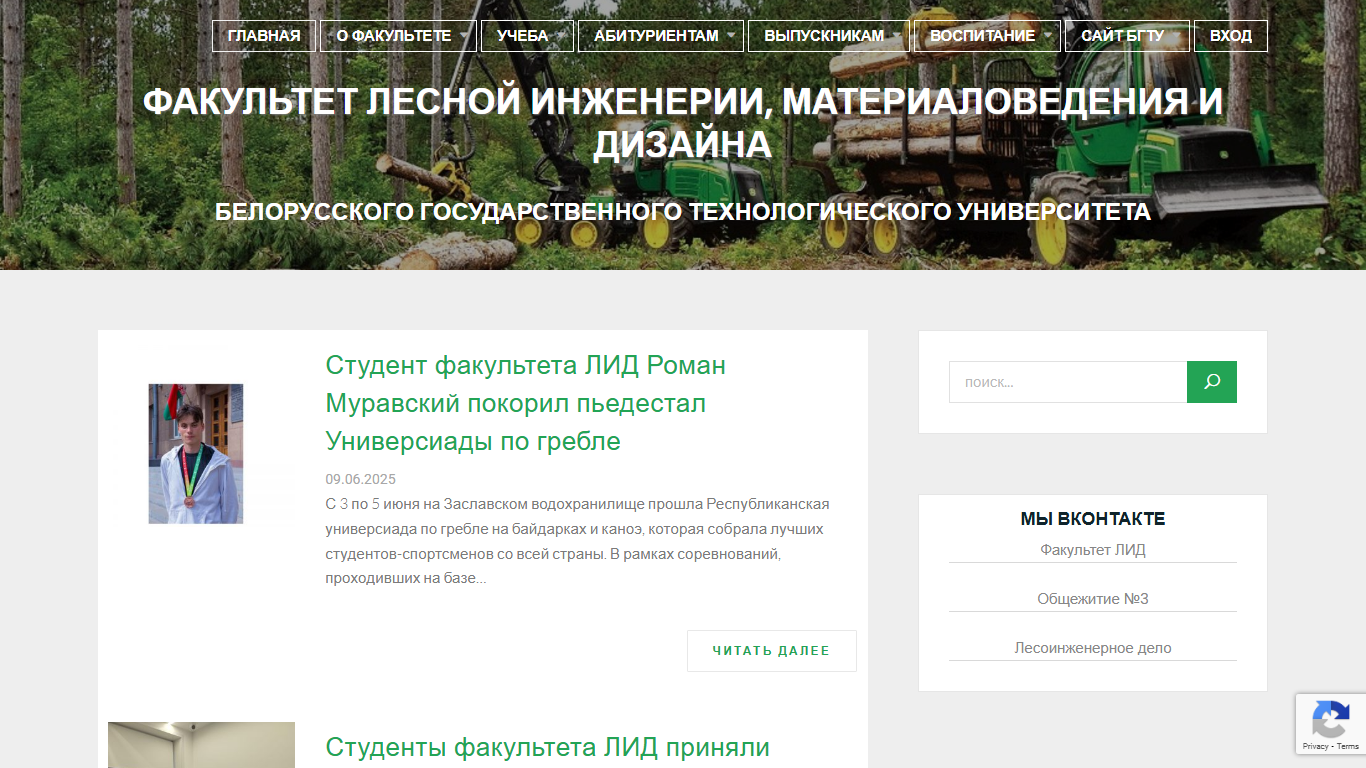
Task: Click reCAPTCHA Privacy link
Action: [x=1315, y=746]
